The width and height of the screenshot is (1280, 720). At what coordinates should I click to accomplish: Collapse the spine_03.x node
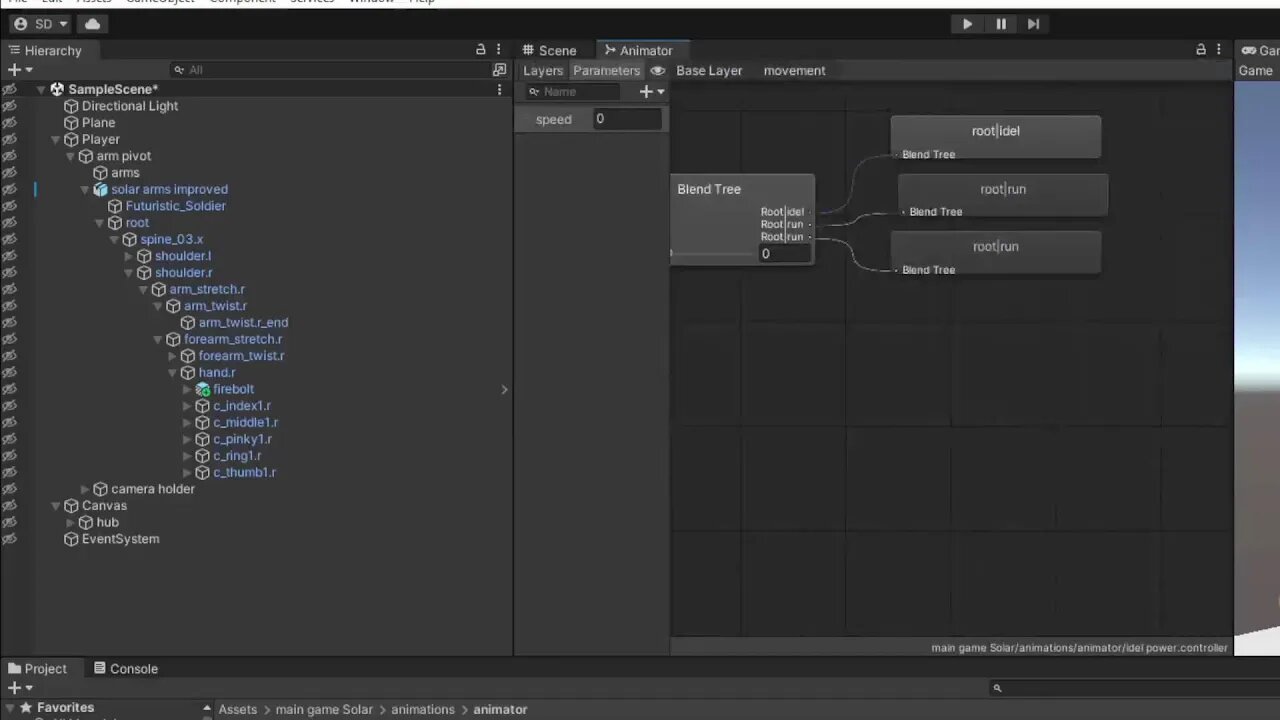[114, 240]
